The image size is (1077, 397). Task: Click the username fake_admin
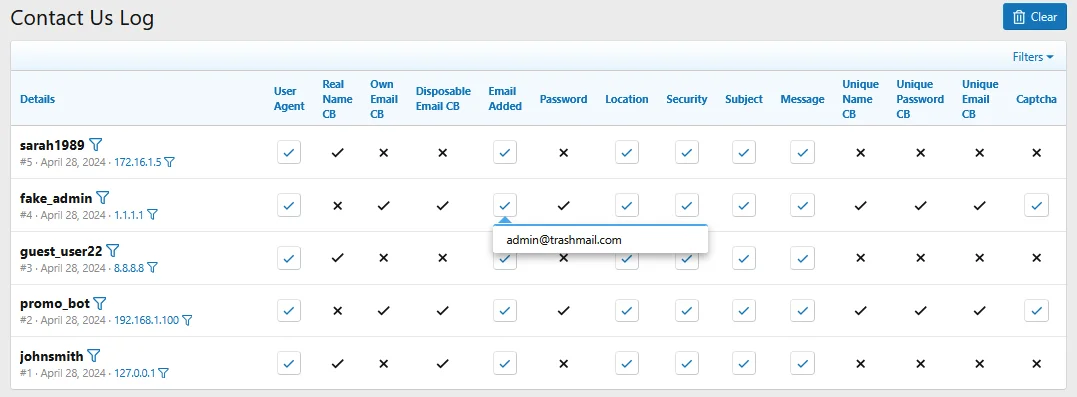coord(56,198)
